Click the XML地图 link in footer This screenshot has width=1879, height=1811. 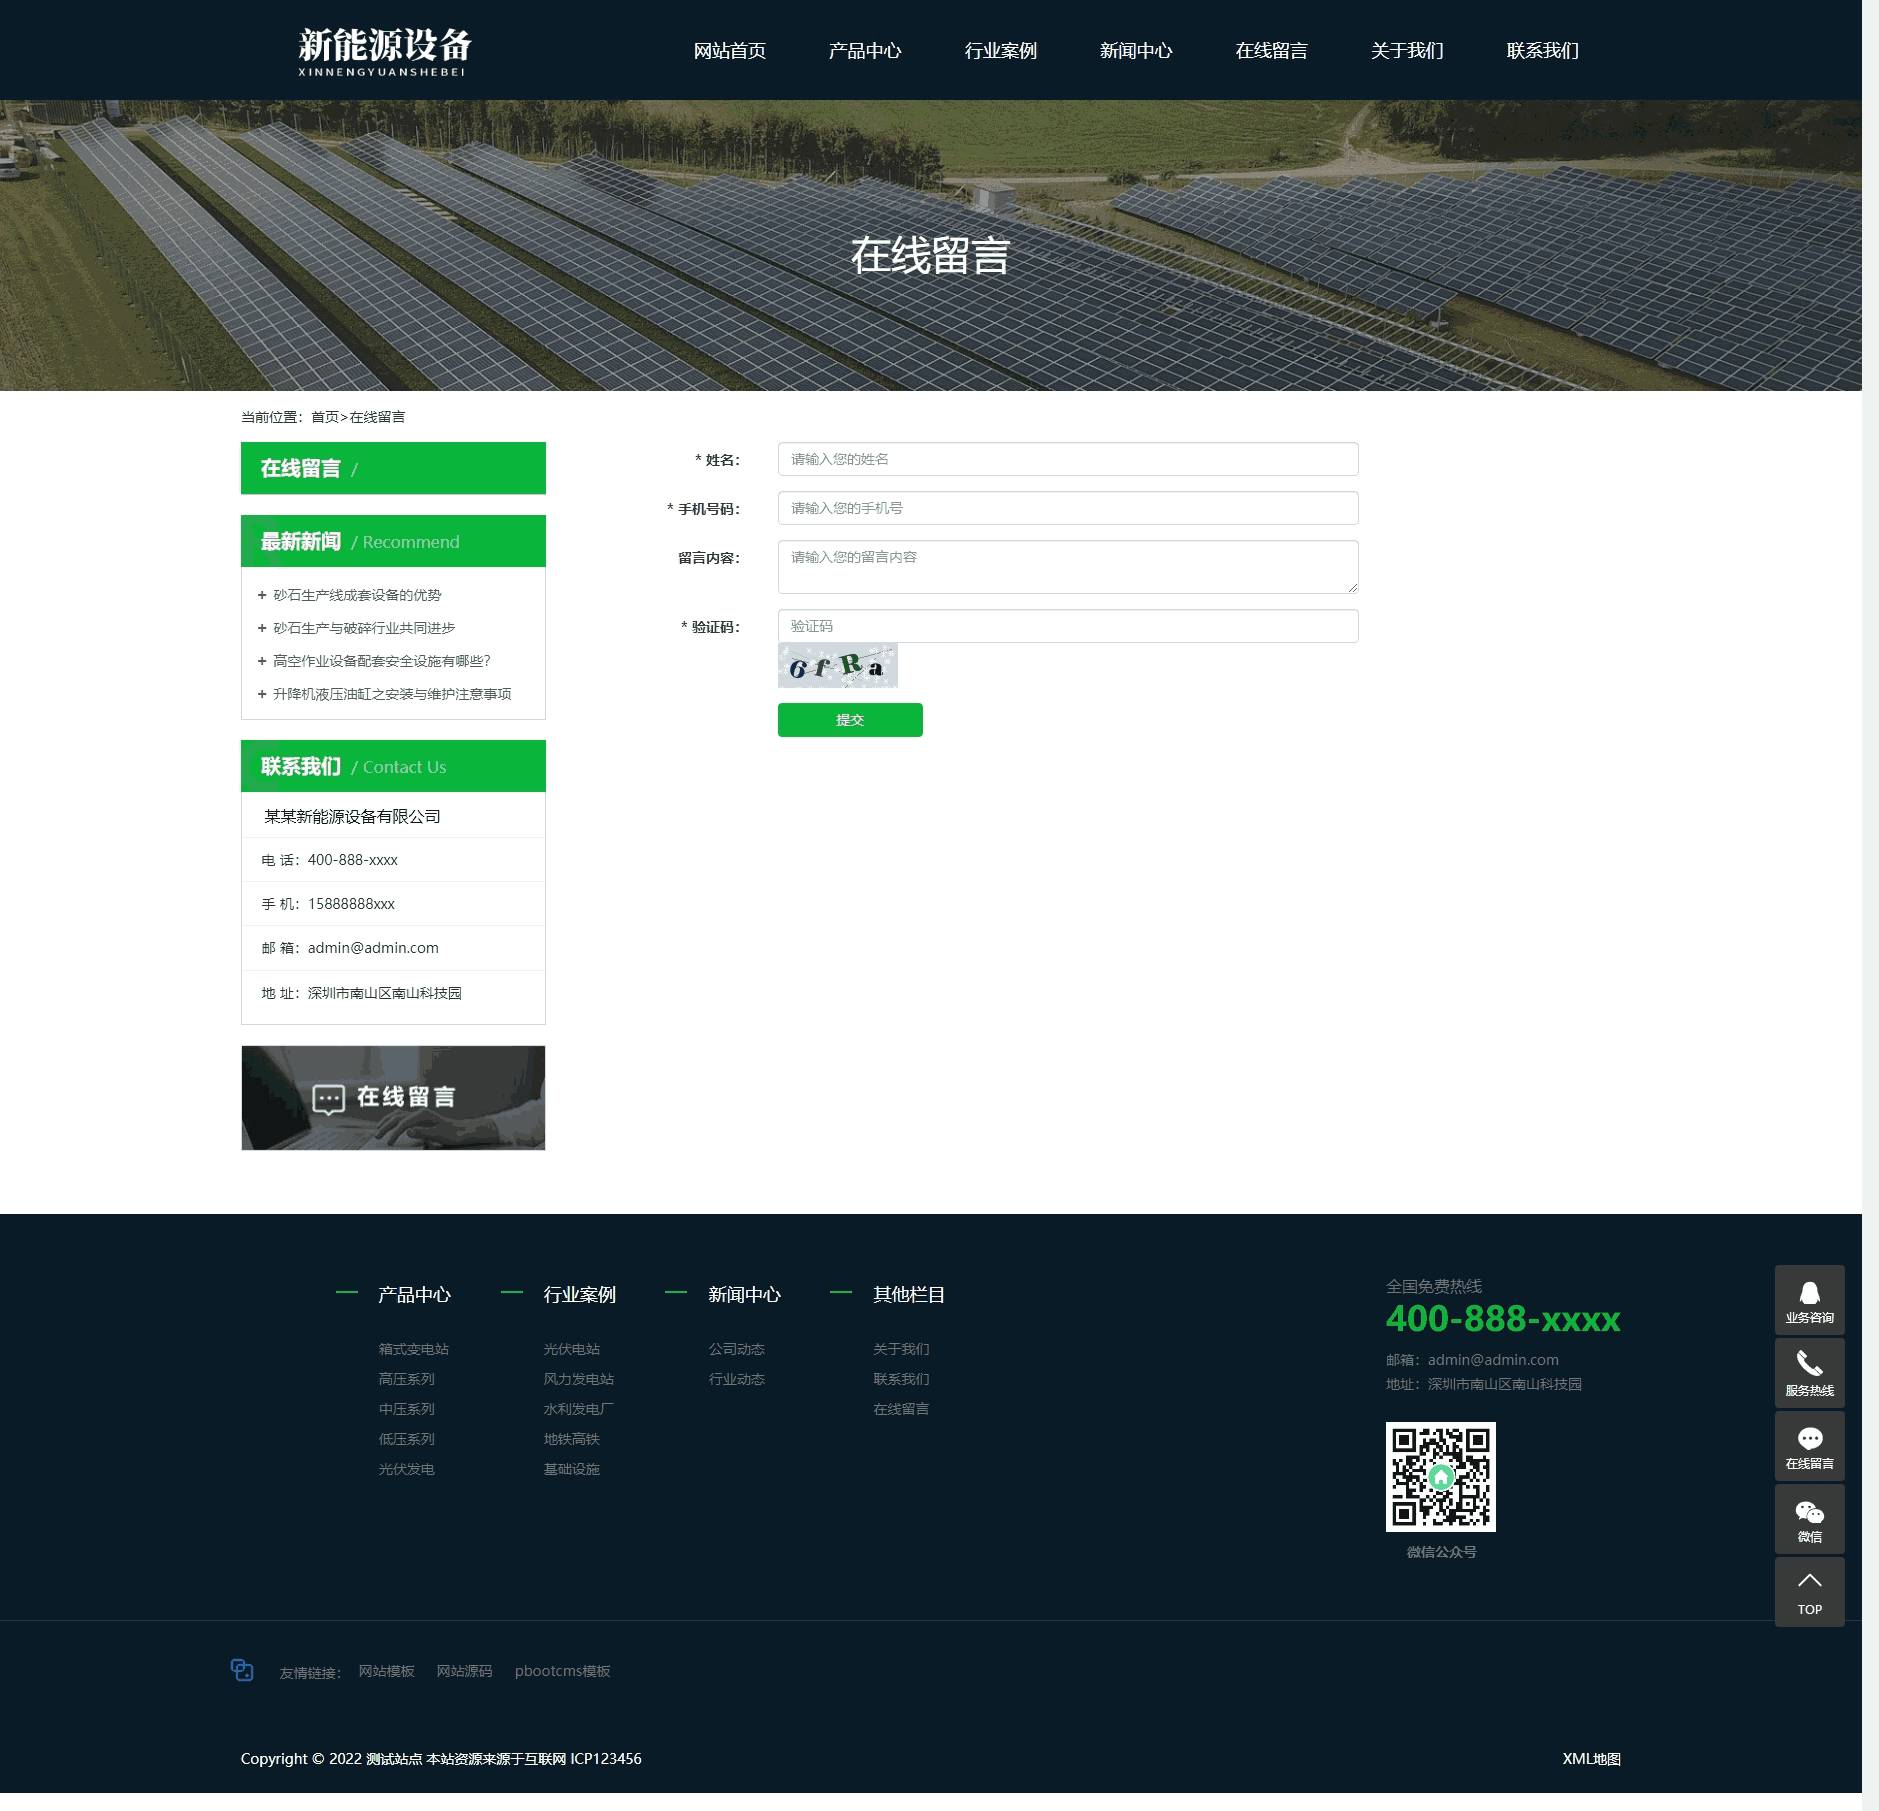tap(1591, 1759)
